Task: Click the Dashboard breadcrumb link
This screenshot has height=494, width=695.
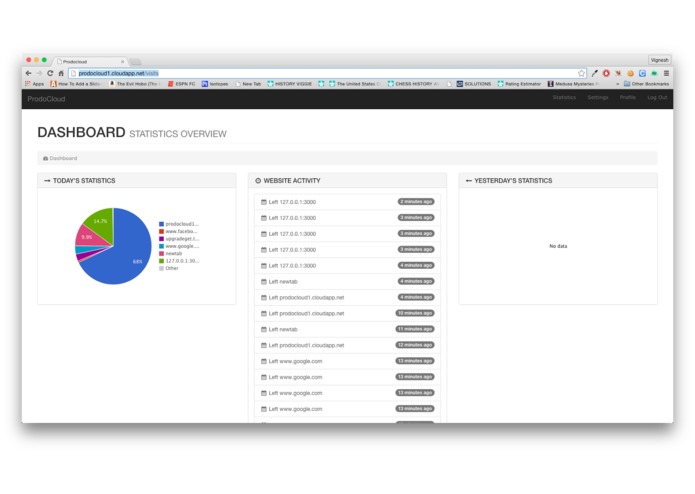Action: (x=63, y=158)
